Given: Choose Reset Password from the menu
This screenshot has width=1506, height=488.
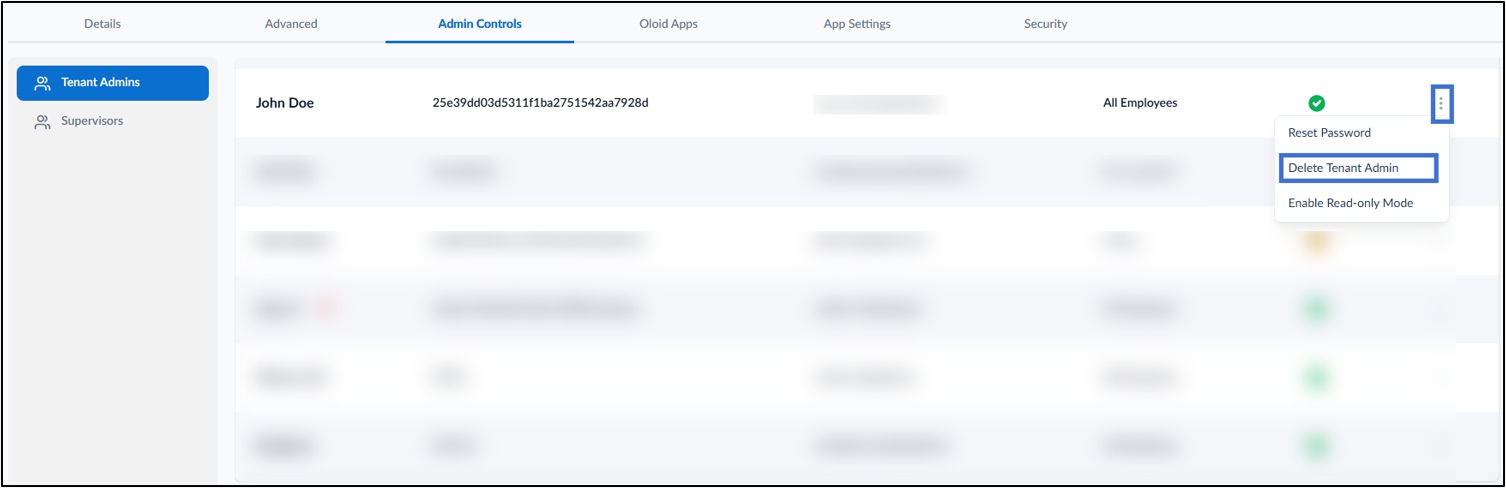Looking at the screenshot, I should 1329,133.
